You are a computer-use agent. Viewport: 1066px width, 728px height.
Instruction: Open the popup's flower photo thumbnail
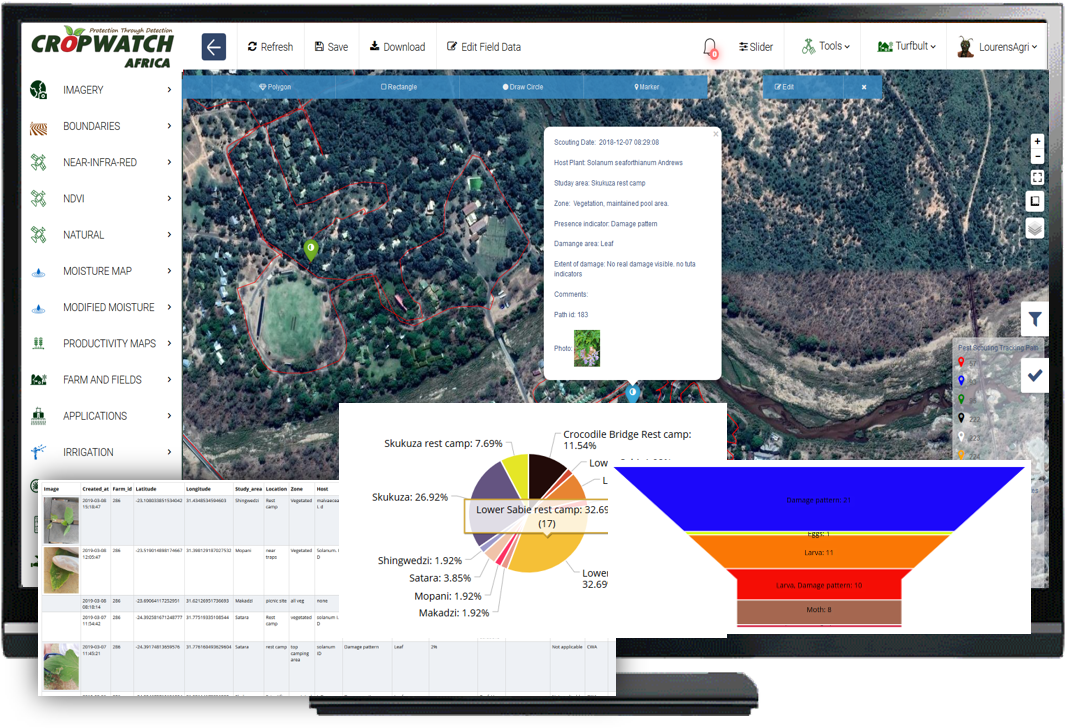tap(587, 348)
